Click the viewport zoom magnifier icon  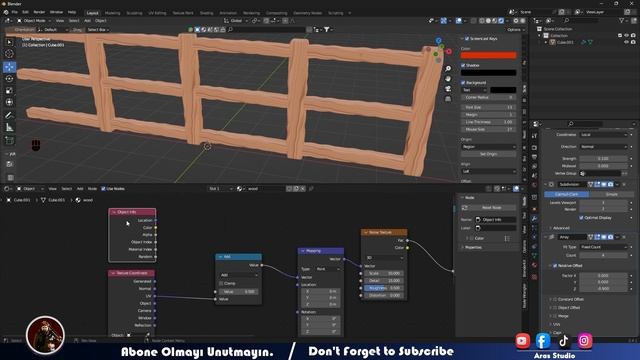click(448, 69)
